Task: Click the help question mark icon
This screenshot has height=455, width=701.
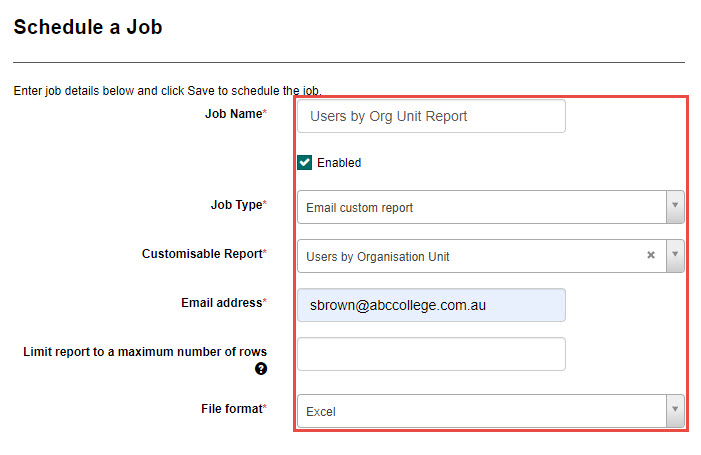Action: [x=261, y=369]
